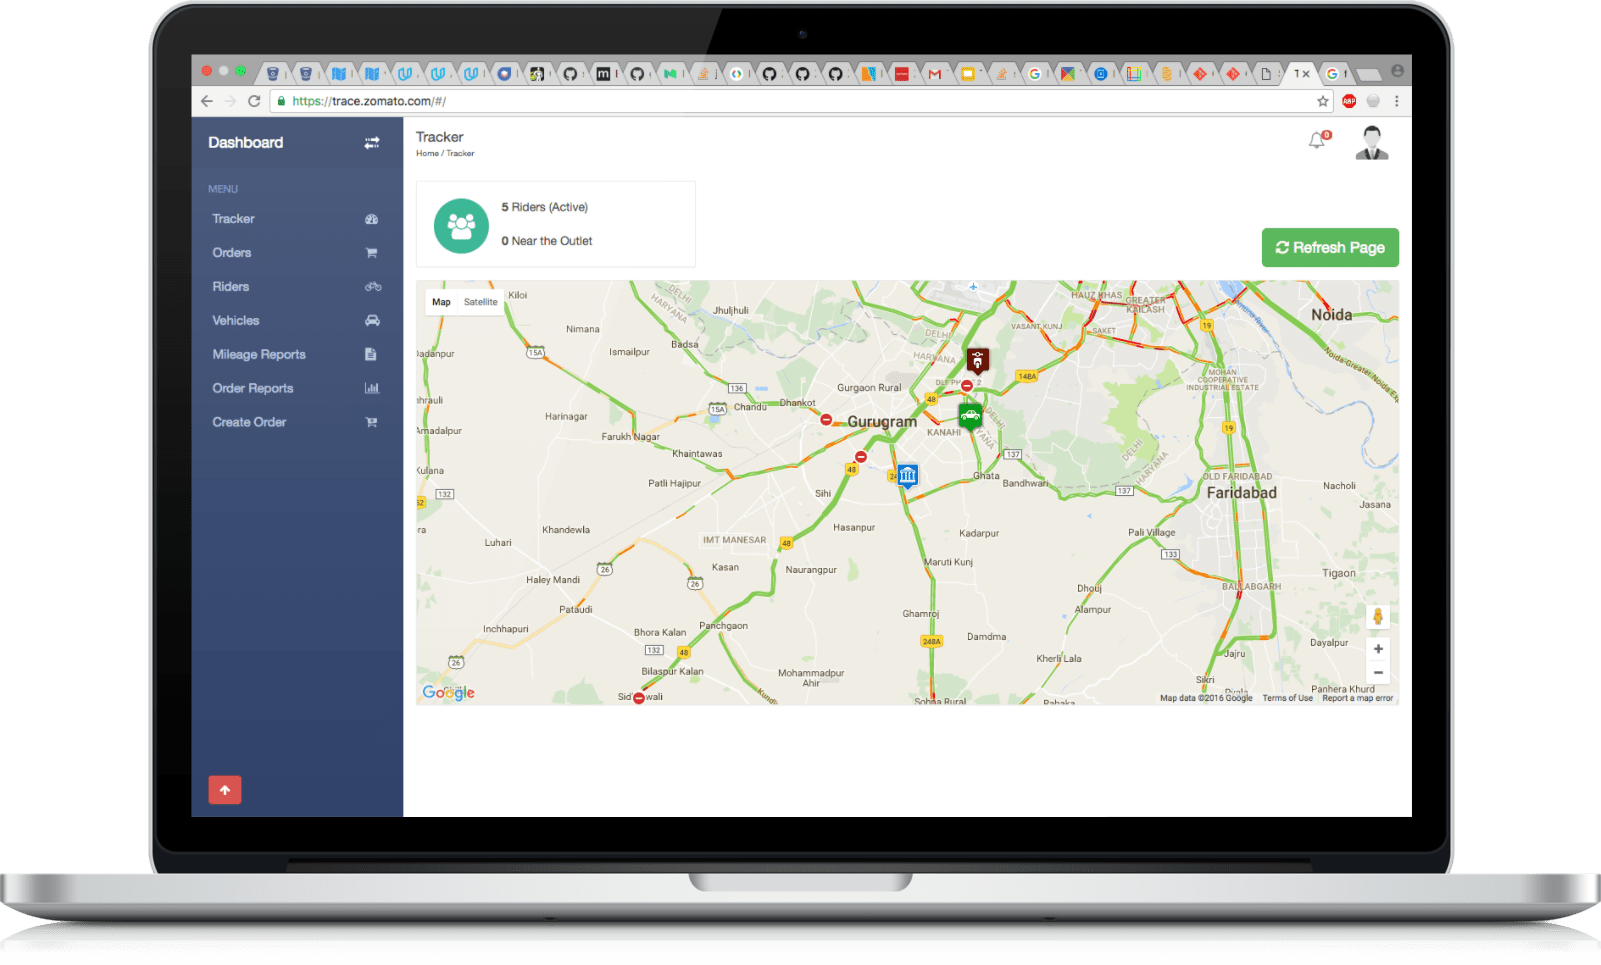Screen dimensions: 1601x965
Task: Click the Create Order cart icon
Action: click(x=371, y=423)
